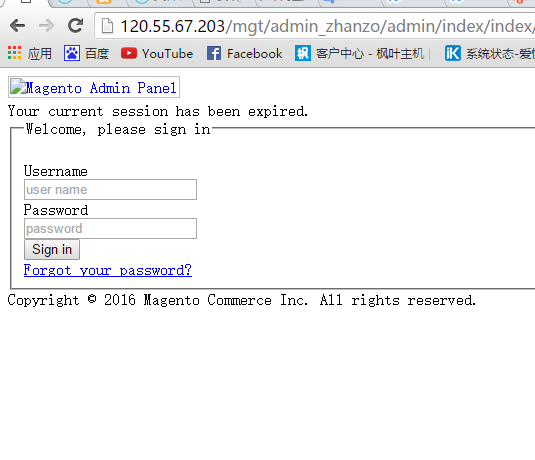Viewport: 535px width, 460px height.
Task: Open the 客户中心 - 枫叶主机 bookmark
Action: point(359,54)
